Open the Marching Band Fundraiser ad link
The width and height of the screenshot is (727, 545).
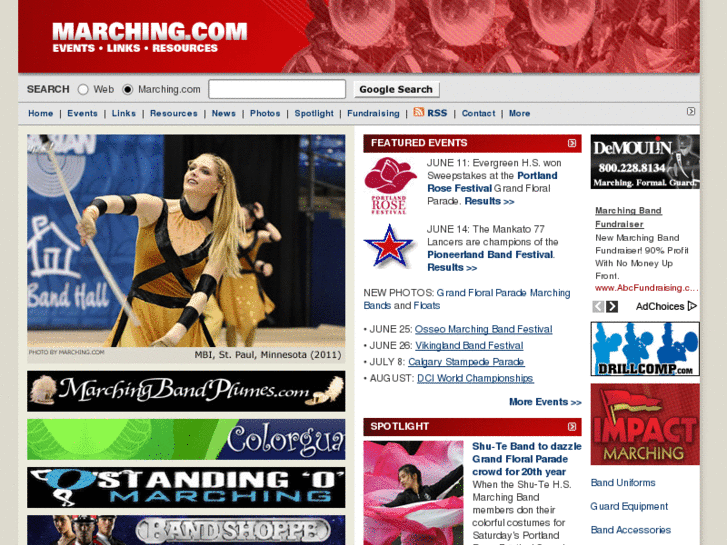coord(628,217)
